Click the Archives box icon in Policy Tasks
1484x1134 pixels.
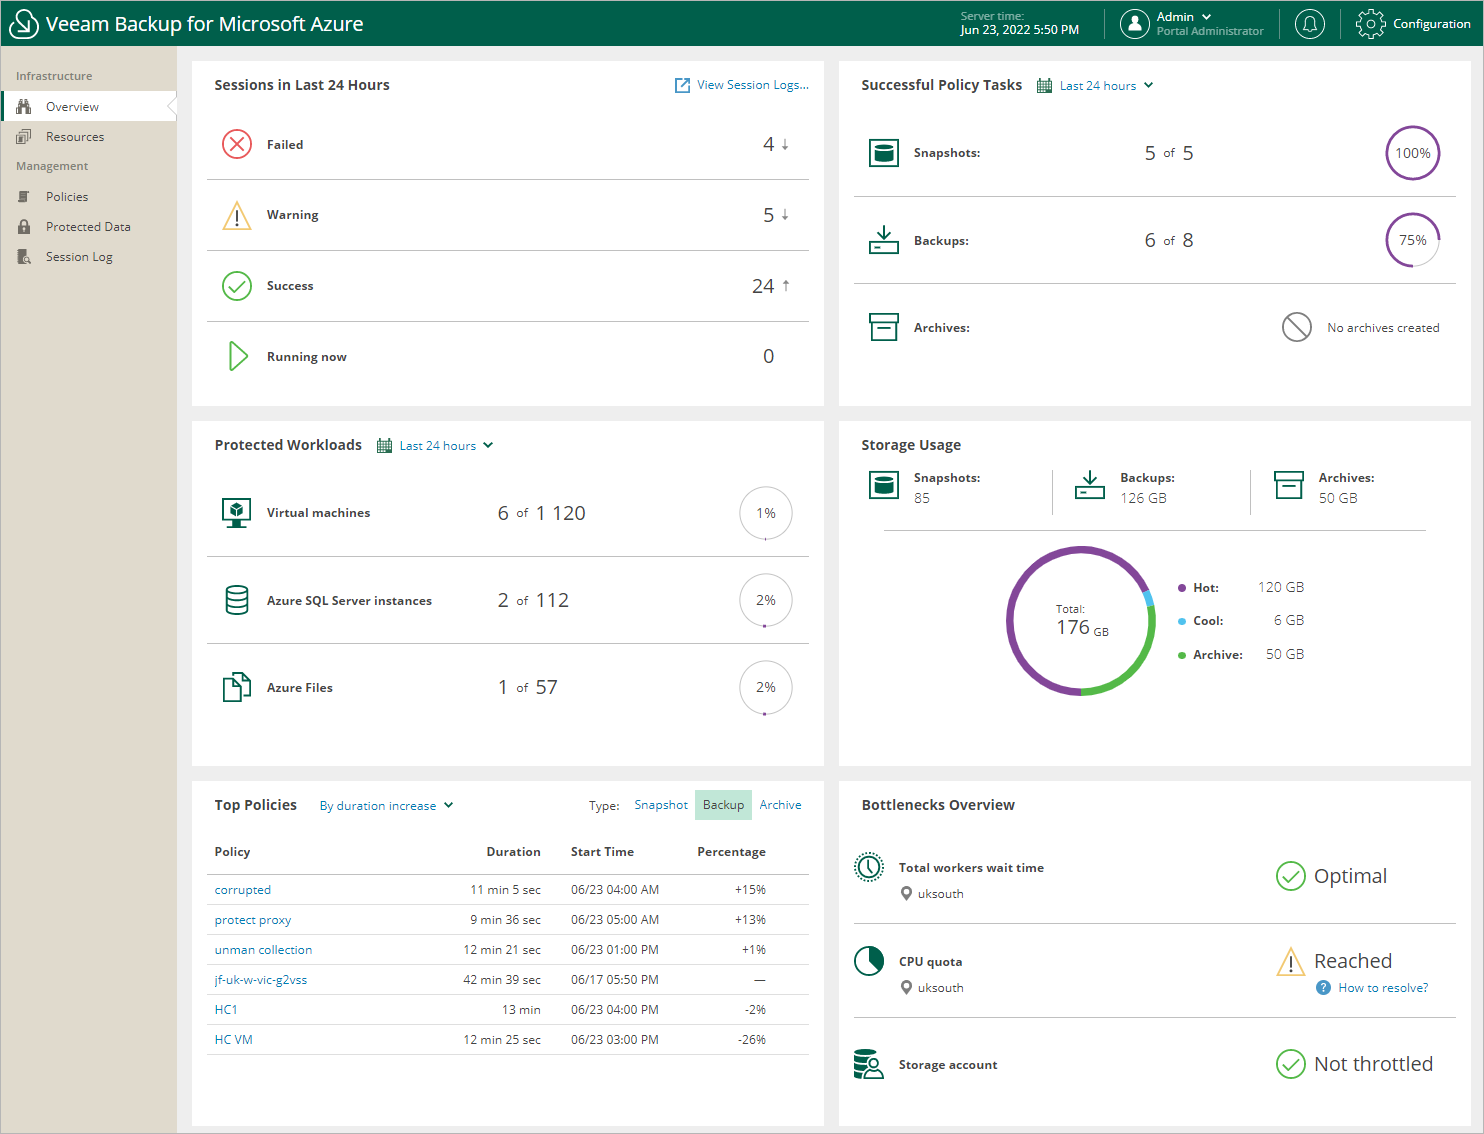point(884,327)
